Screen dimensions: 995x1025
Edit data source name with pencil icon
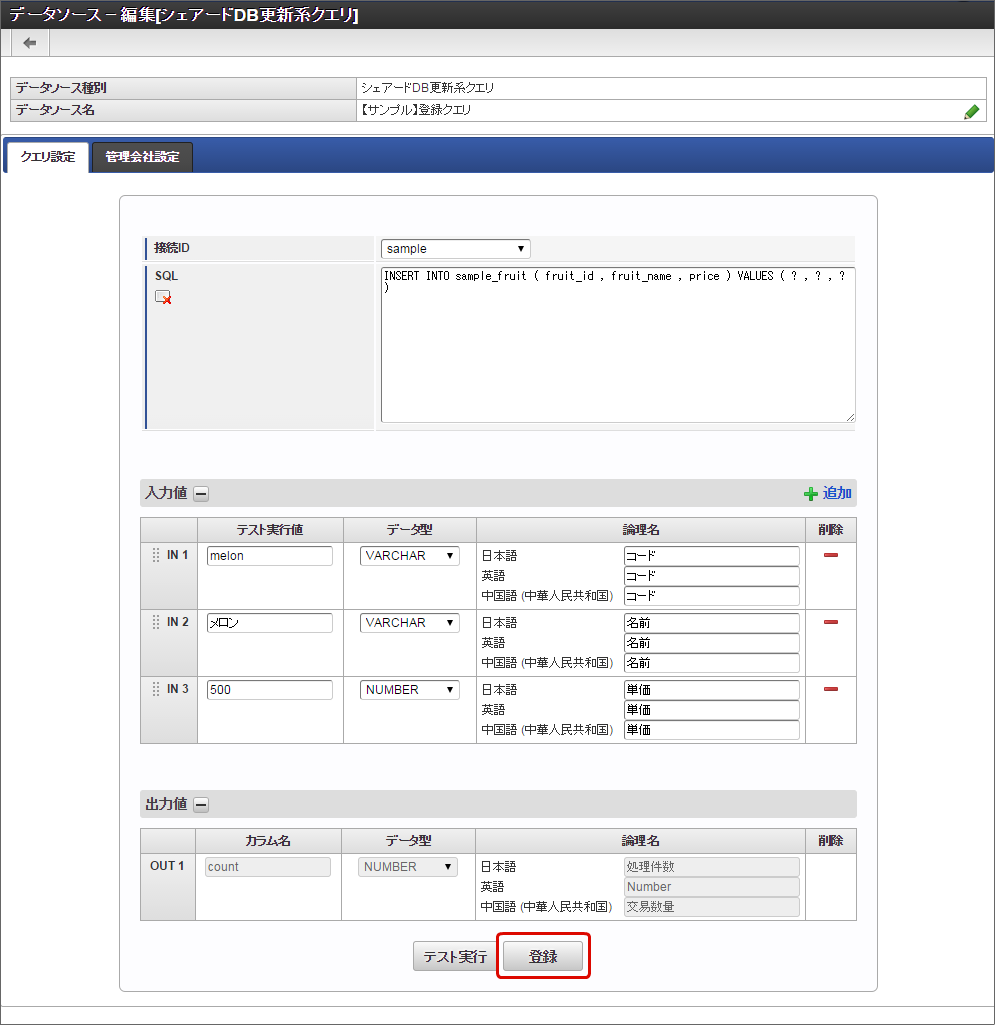click(971, 112)
